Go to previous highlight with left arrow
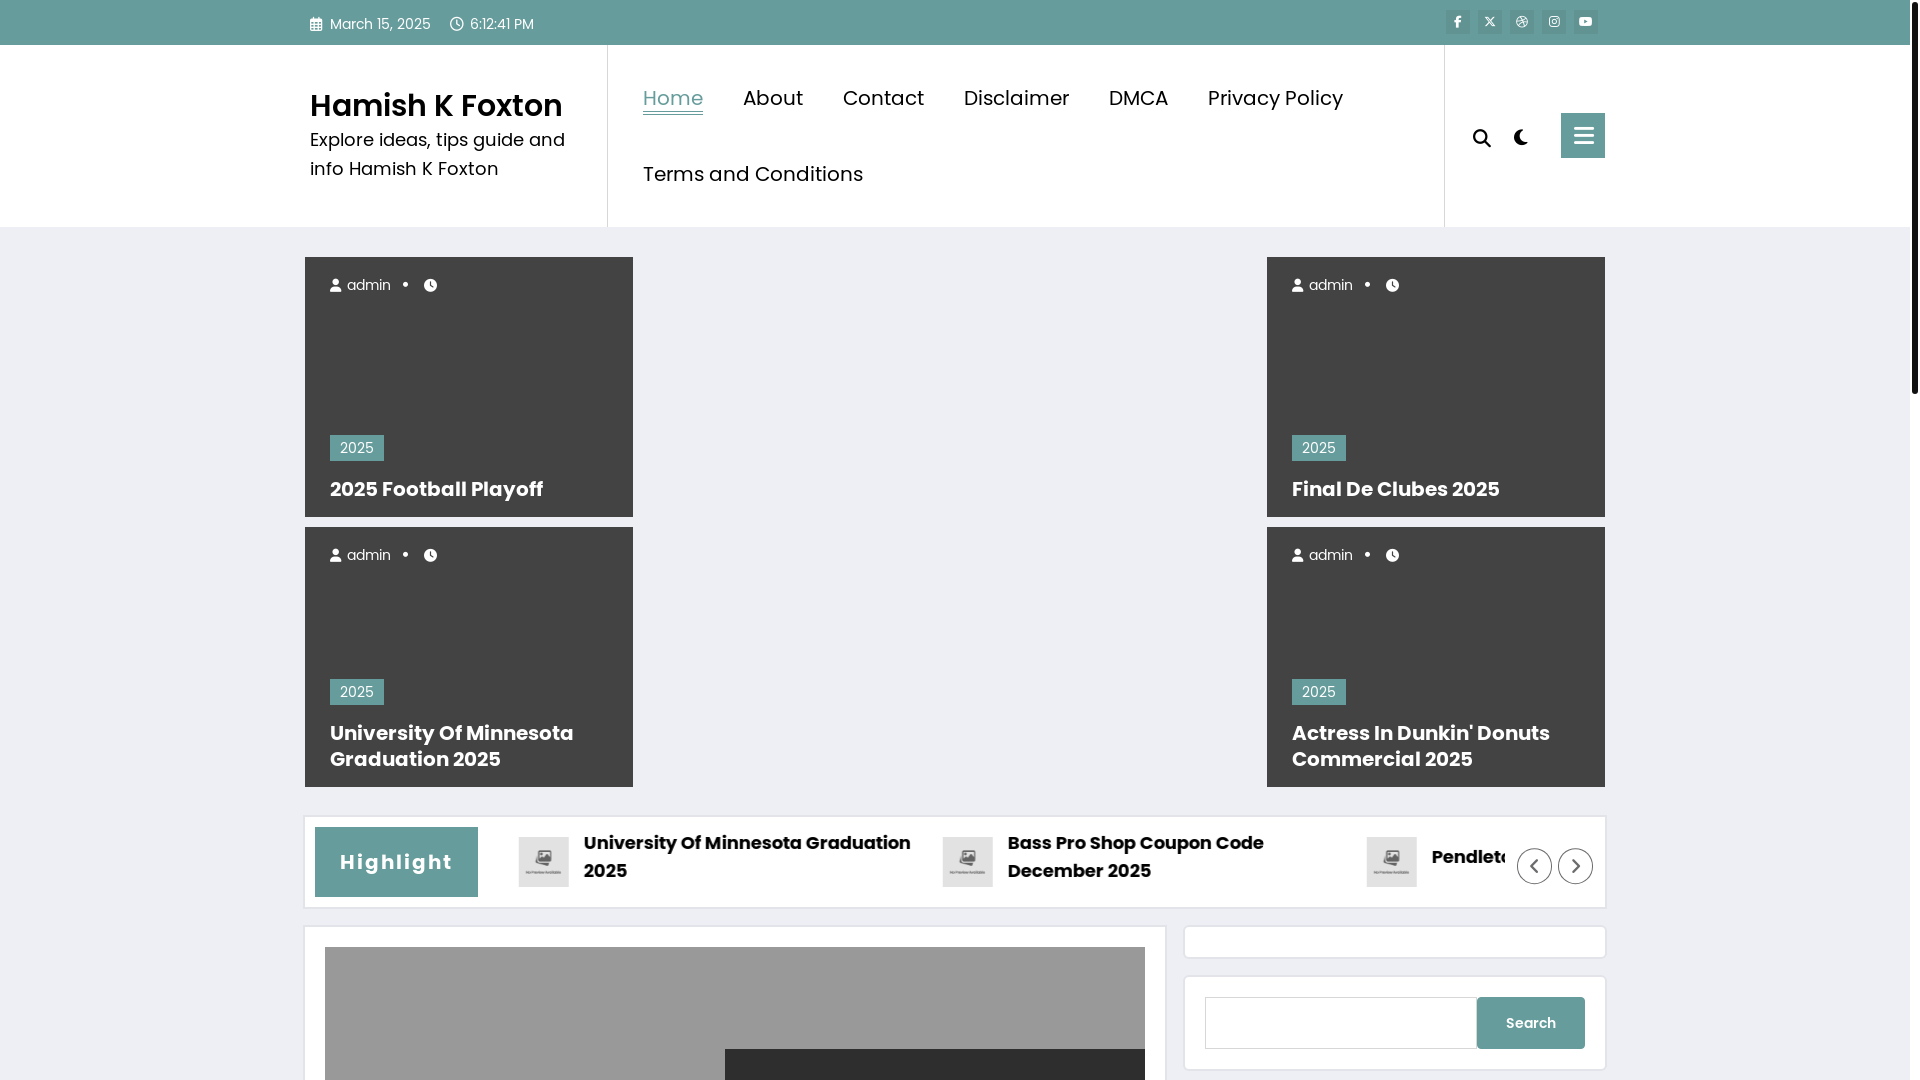Viewport: 1920px width, 1080px height. point(1534,866)
